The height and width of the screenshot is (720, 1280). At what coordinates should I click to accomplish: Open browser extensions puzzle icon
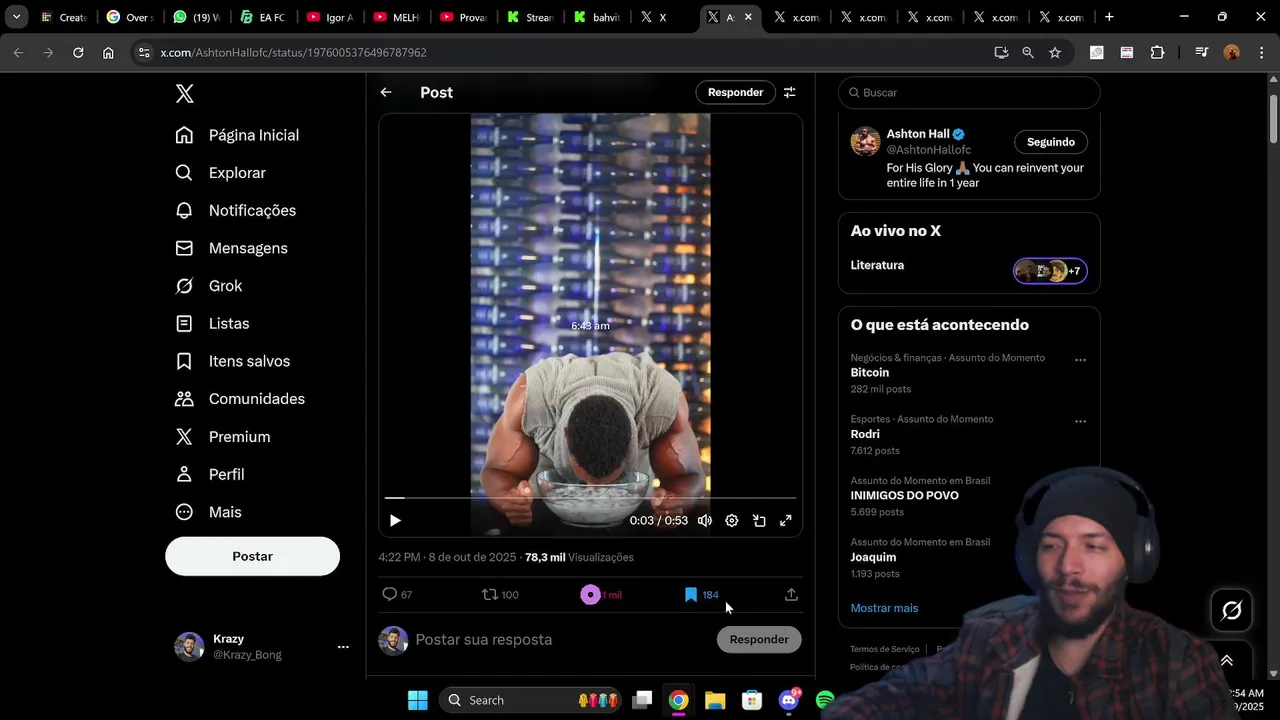(1157, 52)
